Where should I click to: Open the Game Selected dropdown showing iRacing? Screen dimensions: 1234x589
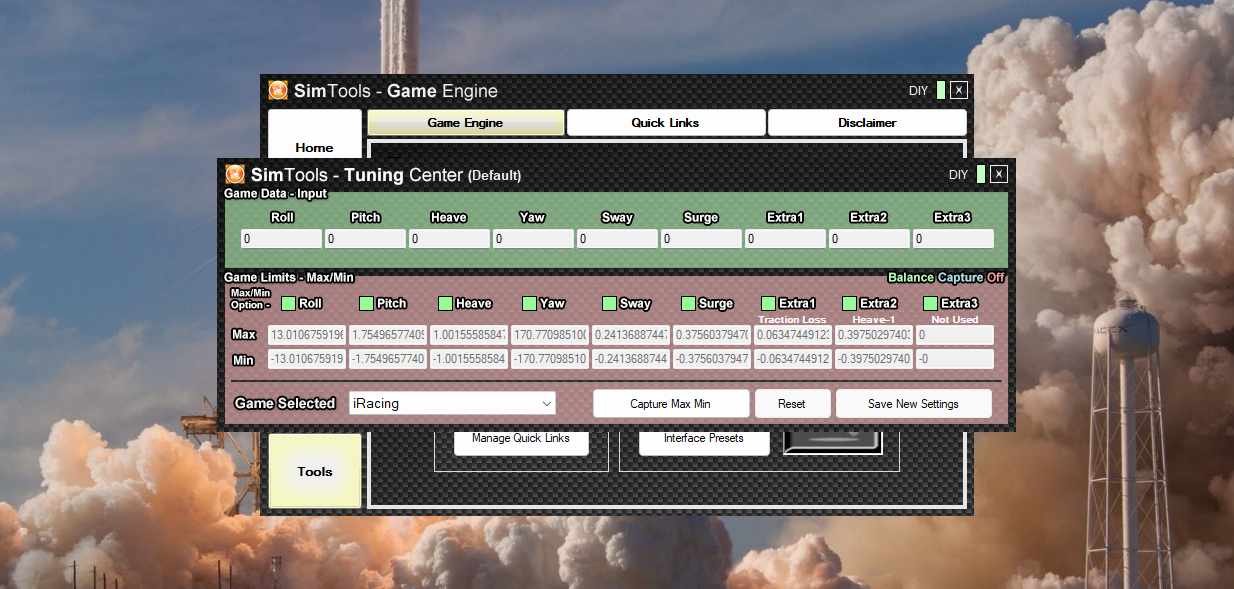pyautogui.click(x=452, y=404)
